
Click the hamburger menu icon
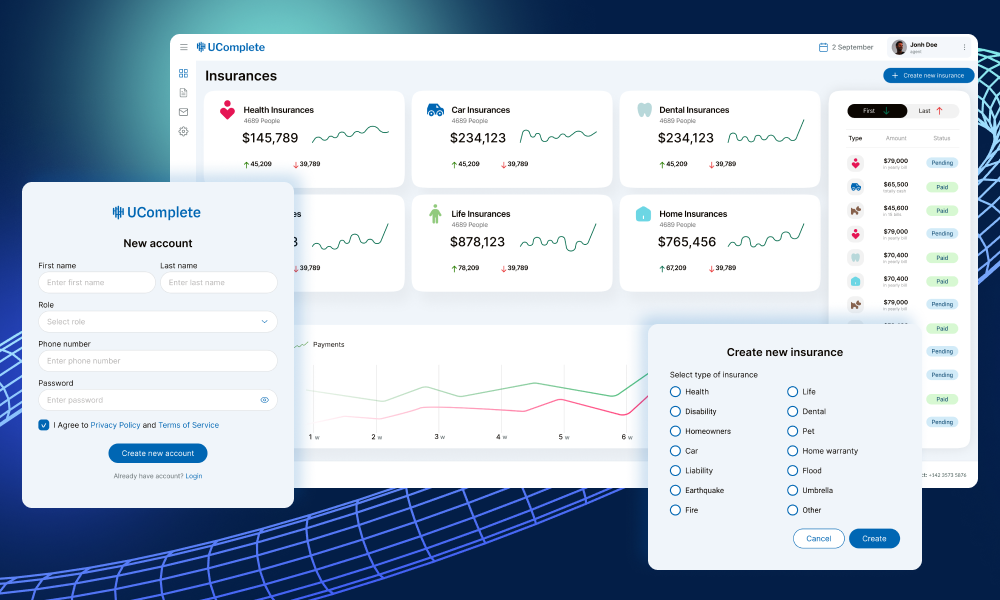click(183, 47)
